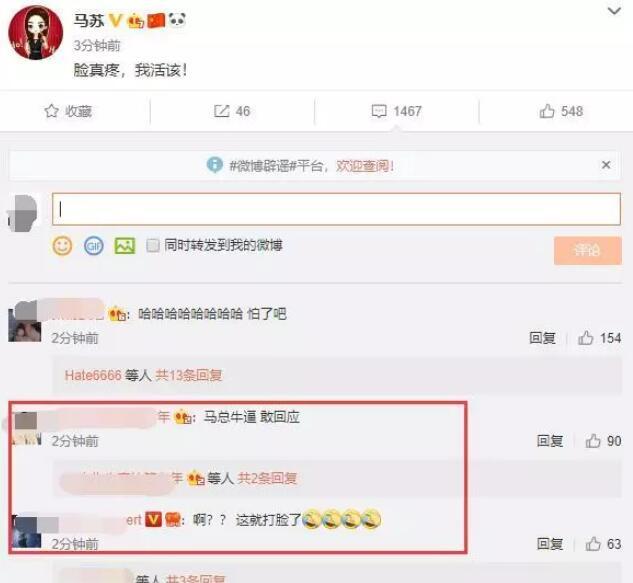The height and width of the screenshot is (583, 633).
Task: Click the 欢迎查阅 link in banner
Action: (x=365, y=166)
